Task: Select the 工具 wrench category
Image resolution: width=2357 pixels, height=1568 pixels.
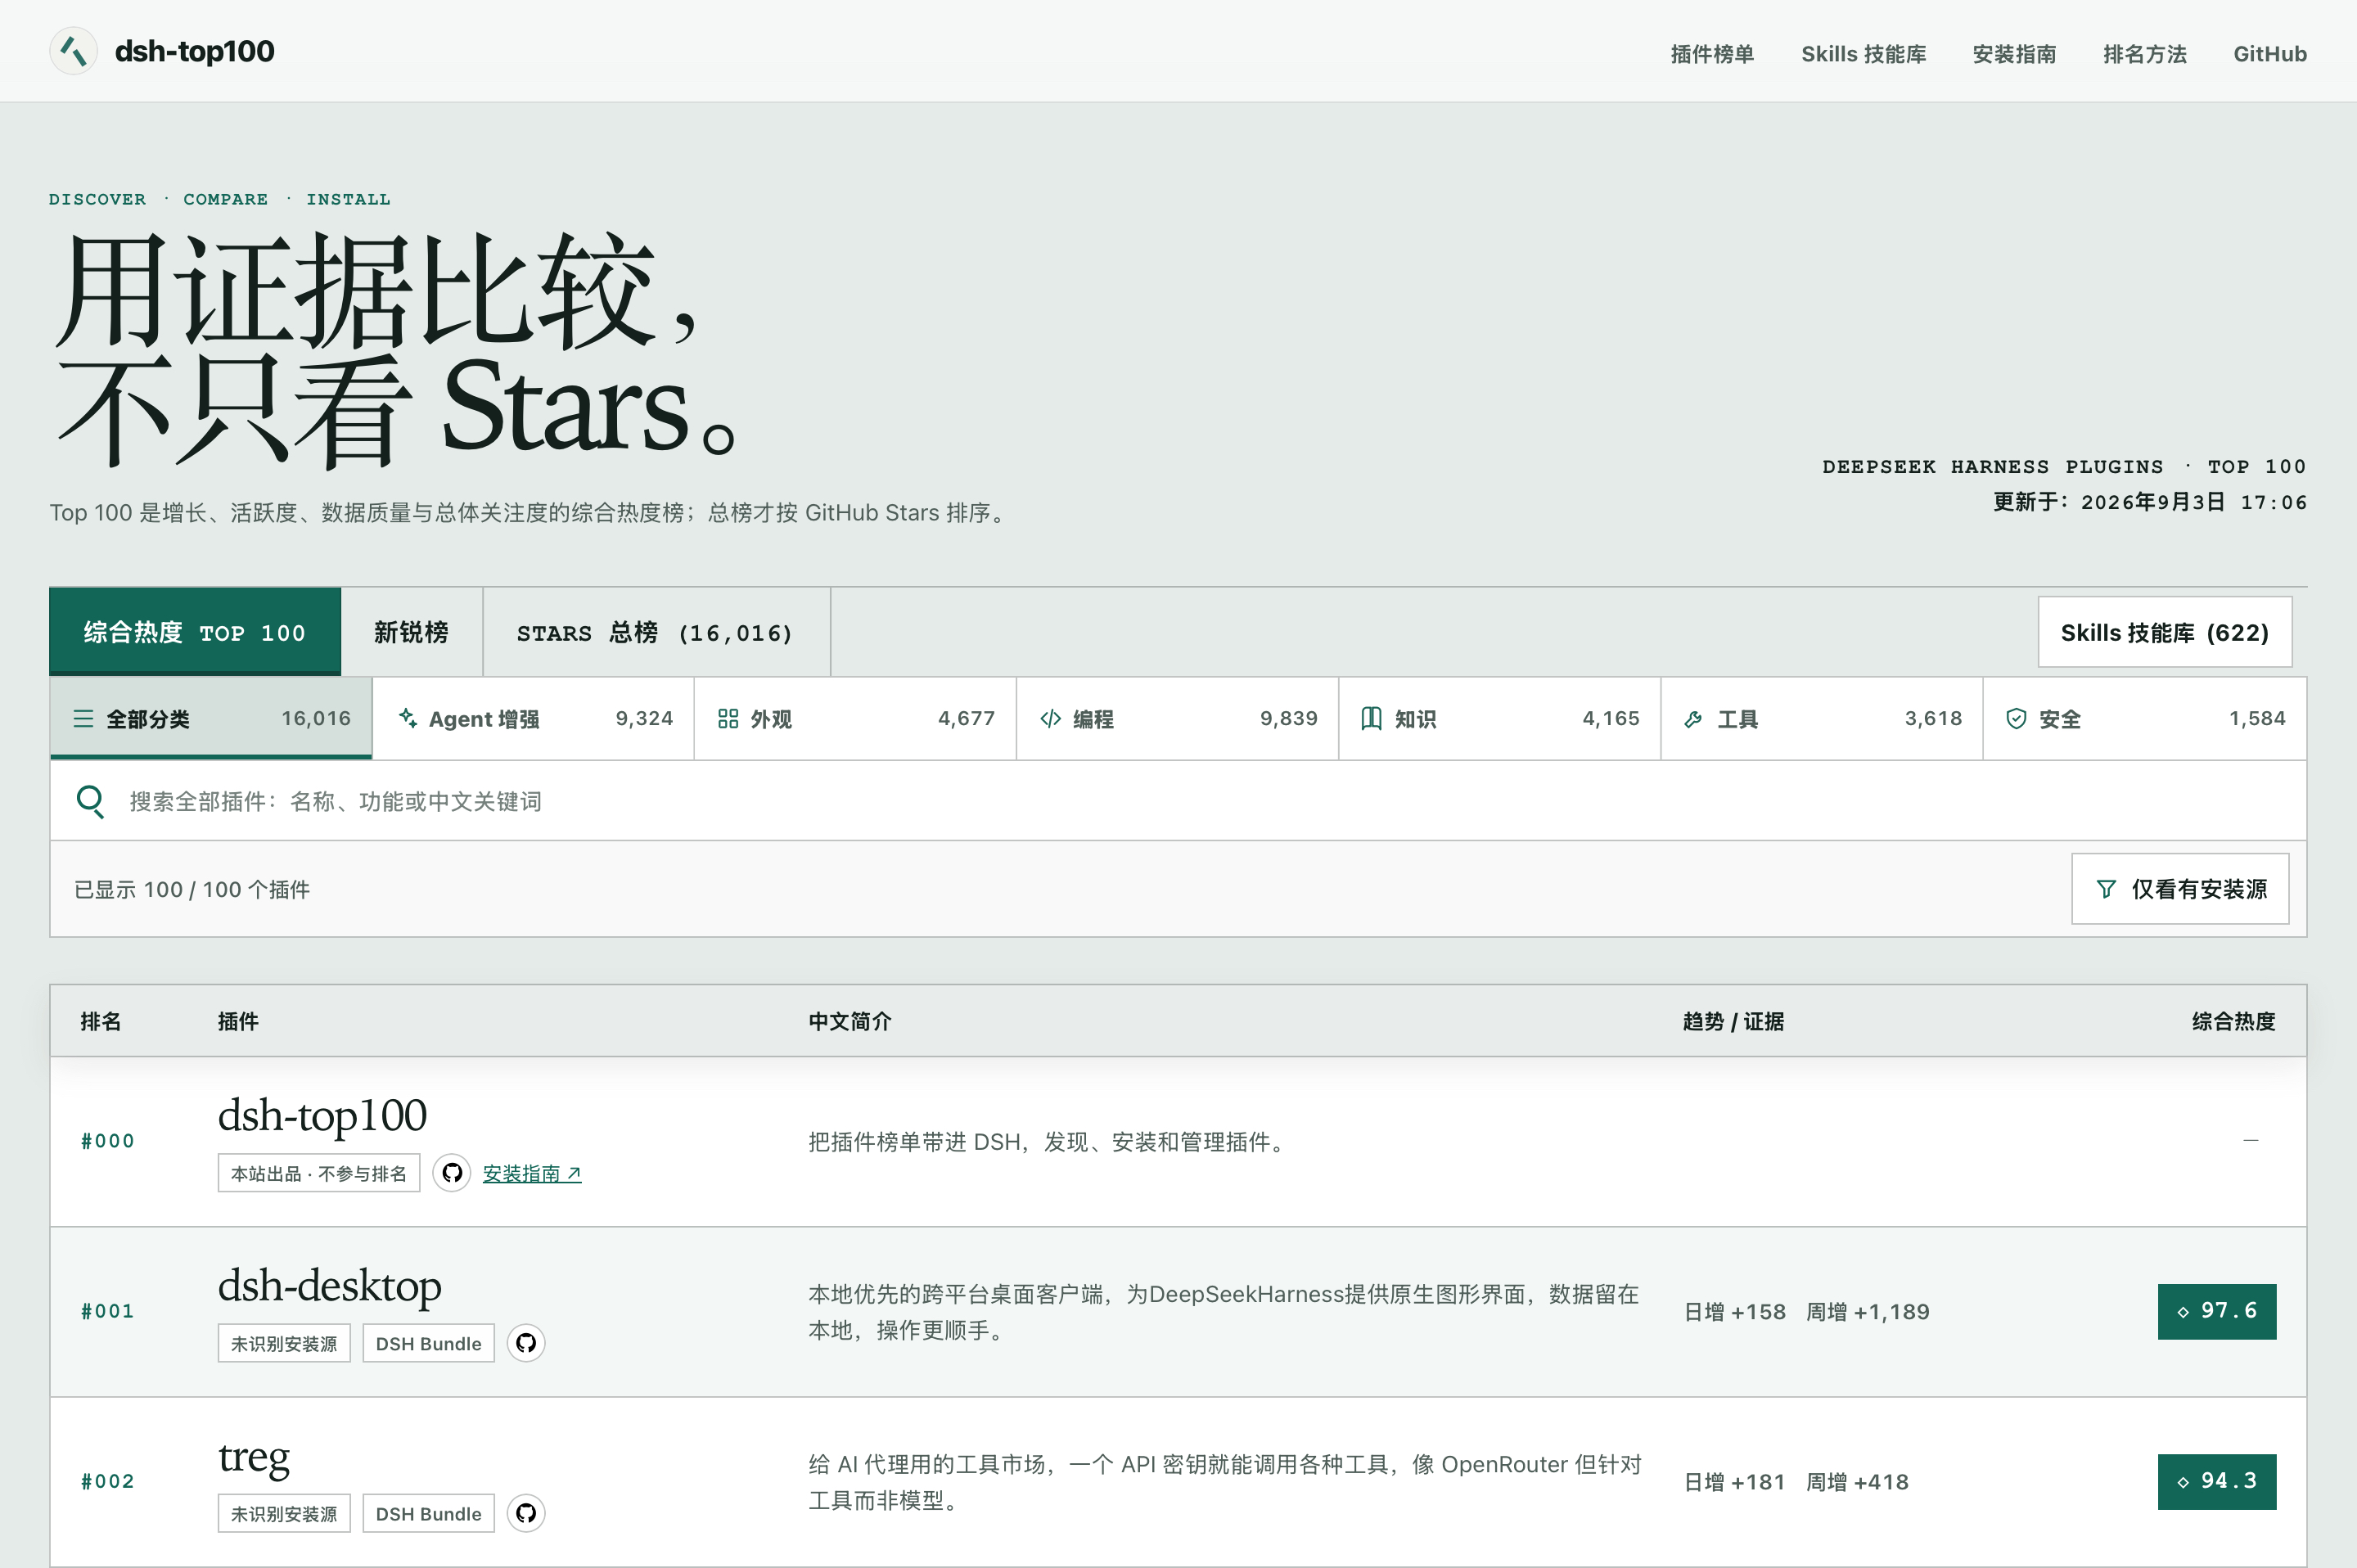Action: click(1821, 719)
